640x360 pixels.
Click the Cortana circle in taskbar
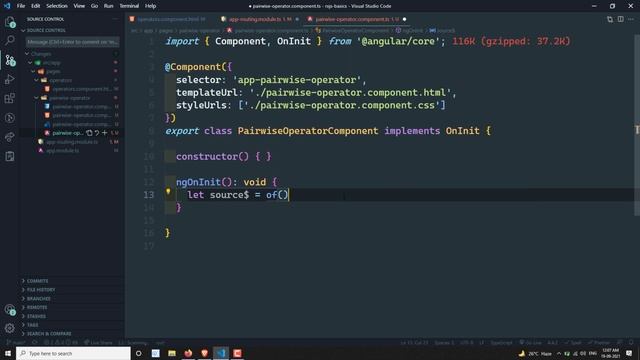[139, 353]
